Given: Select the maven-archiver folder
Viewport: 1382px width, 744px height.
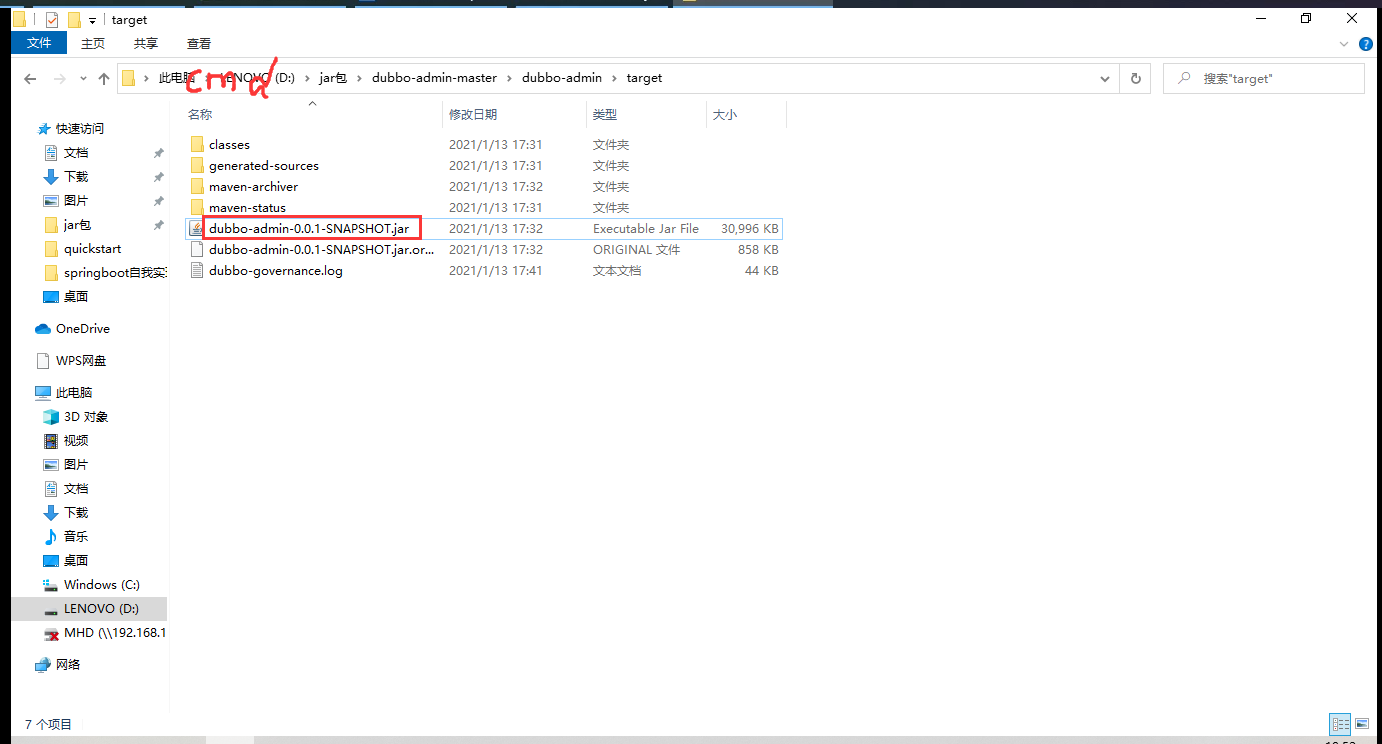Looking at the screenshot, I should 484,187.
